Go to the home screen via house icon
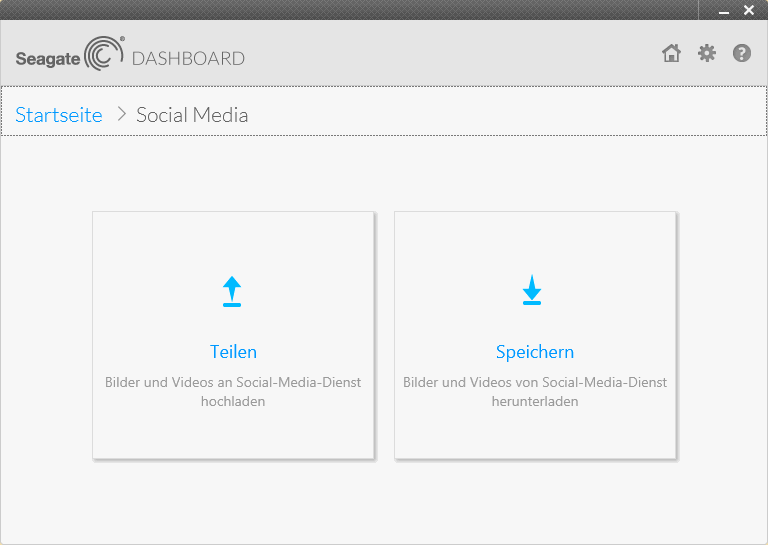Viewport: 768px width, 545px height. (671, 53)
